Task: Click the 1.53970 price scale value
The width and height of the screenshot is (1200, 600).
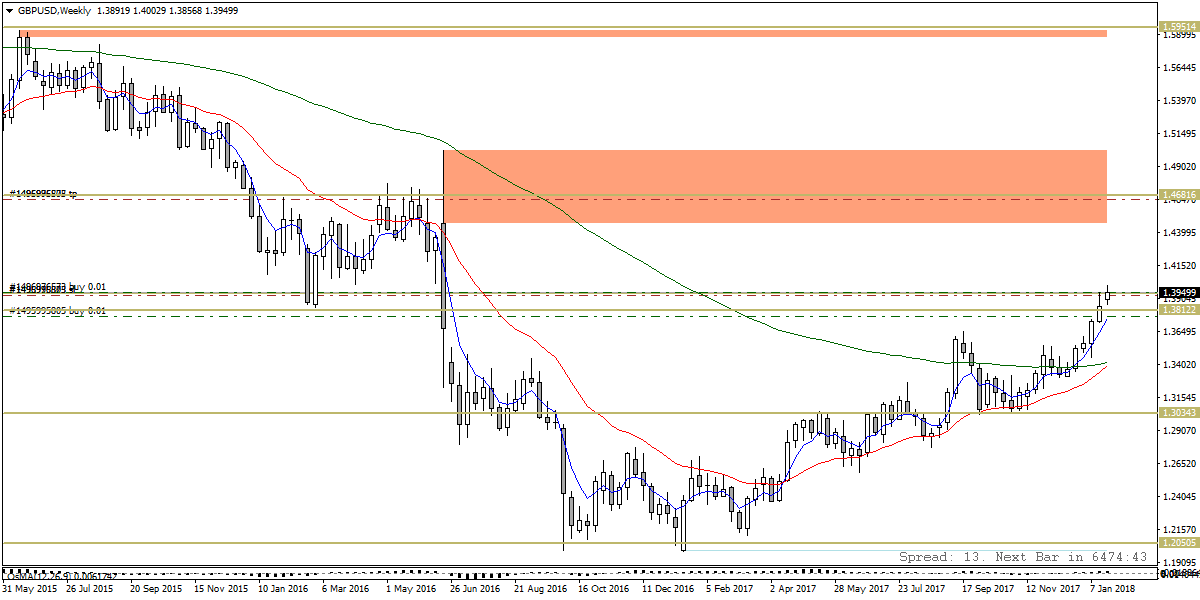Action: [x=1181, y=100]
